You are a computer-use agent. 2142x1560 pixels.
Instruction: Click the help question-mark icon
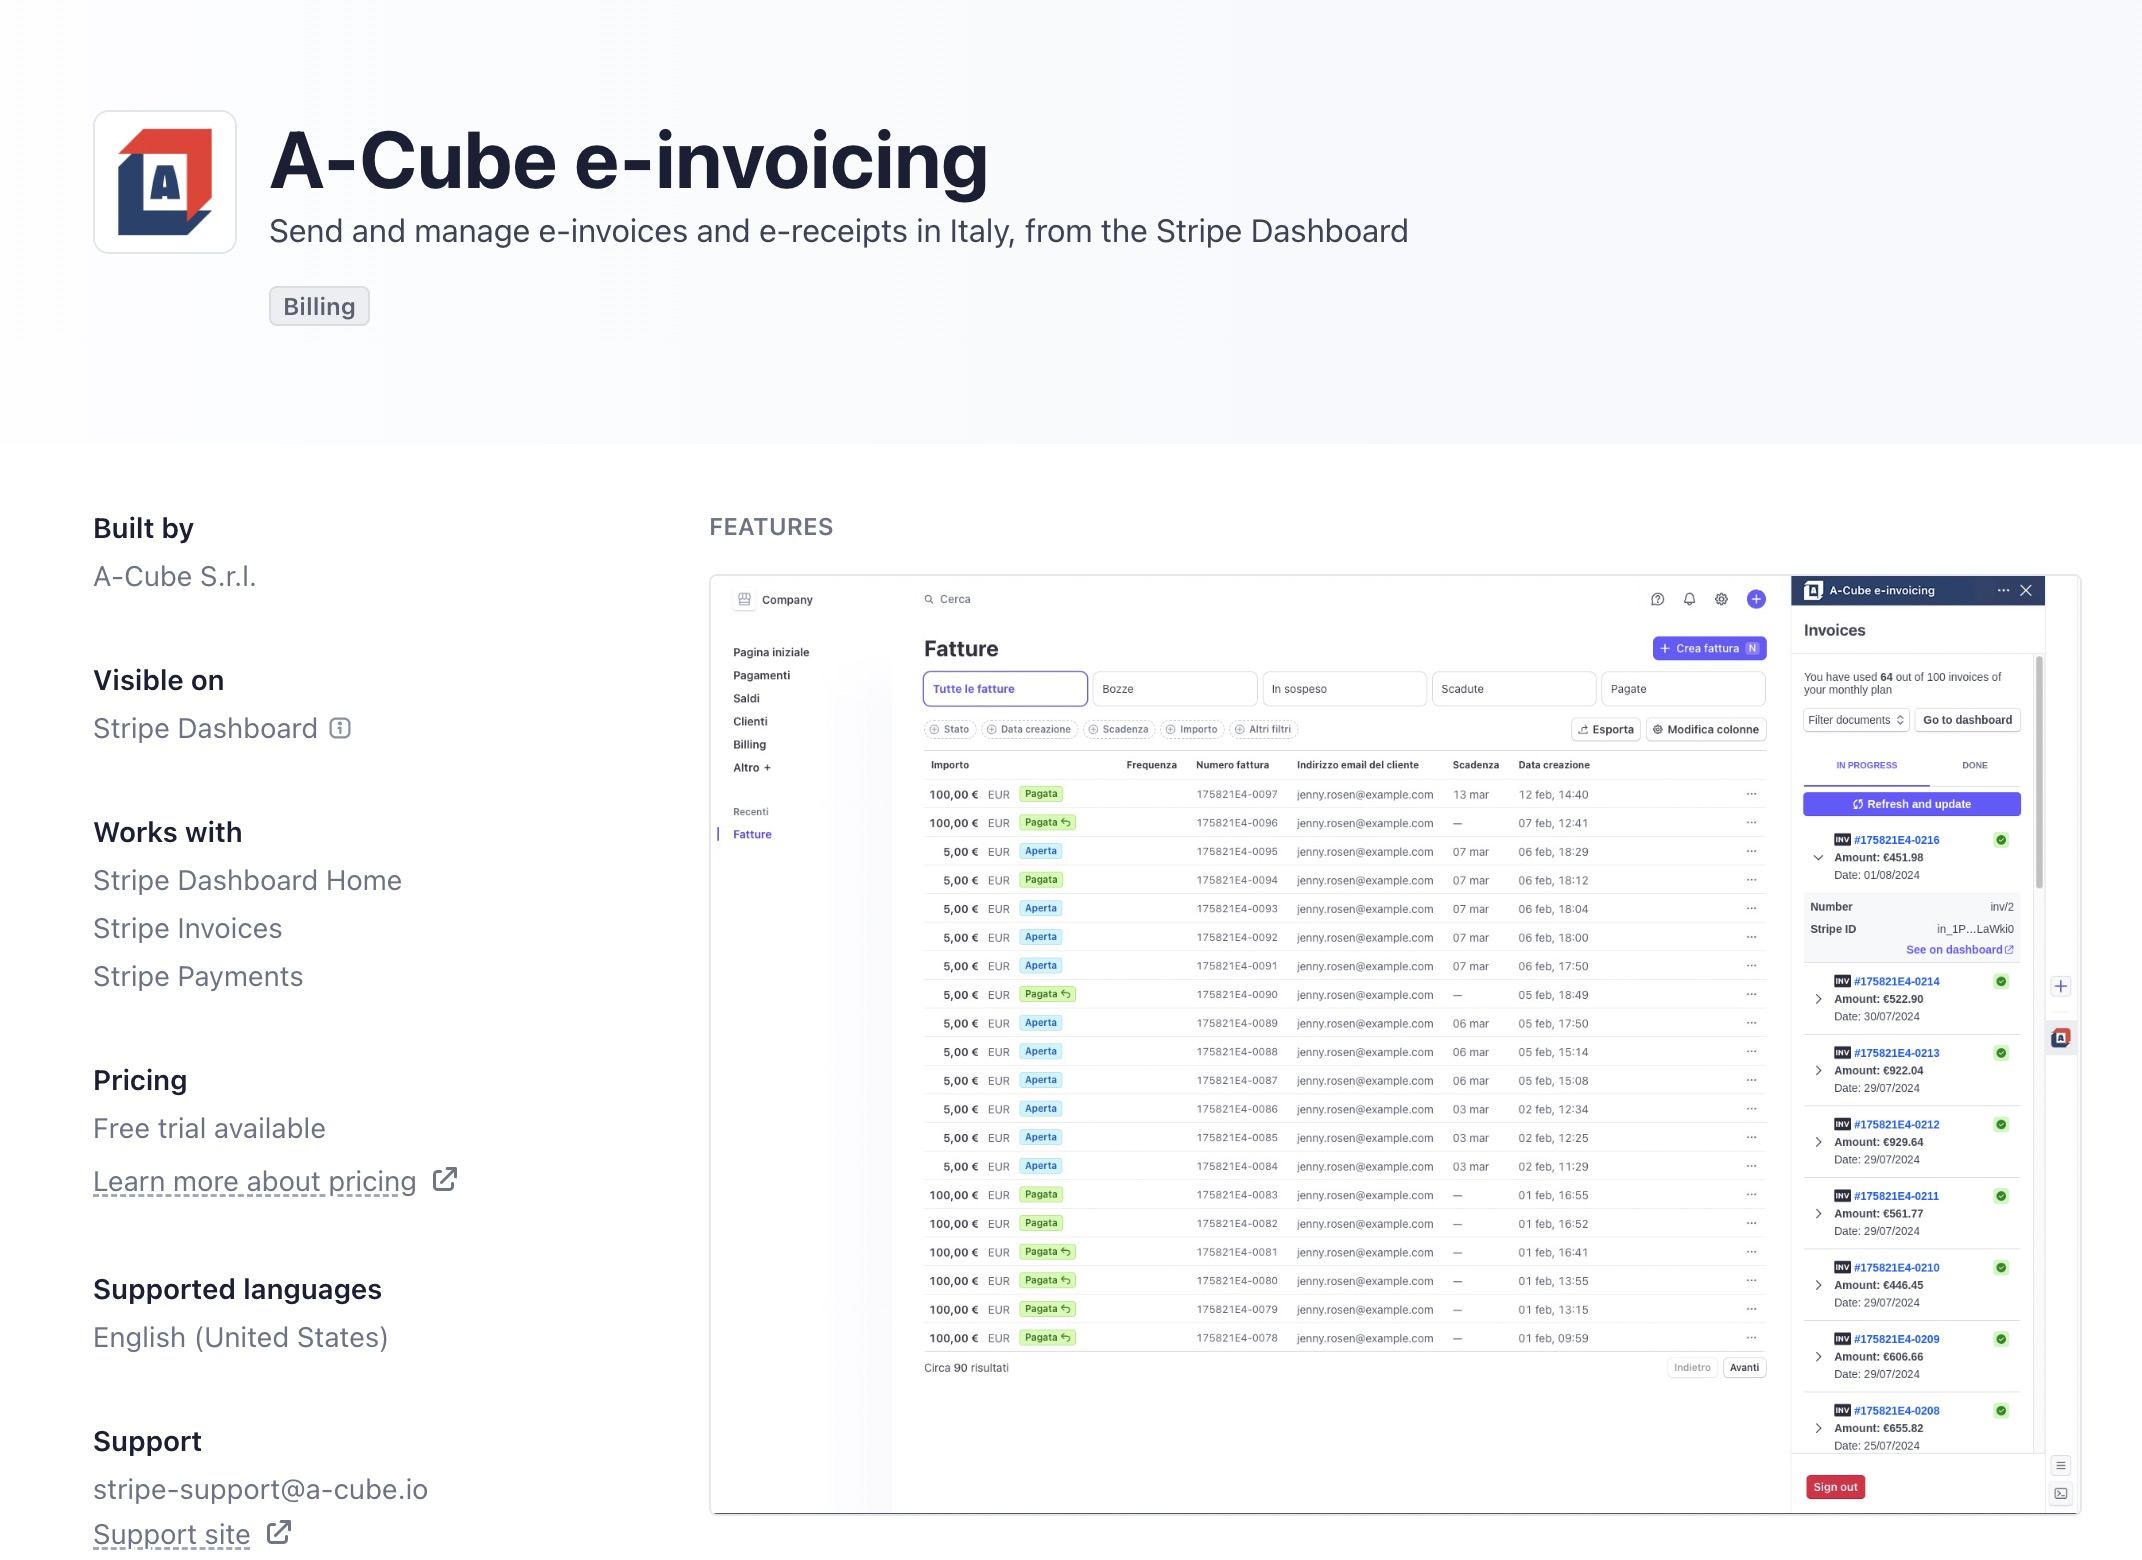tap(1657, 598)
